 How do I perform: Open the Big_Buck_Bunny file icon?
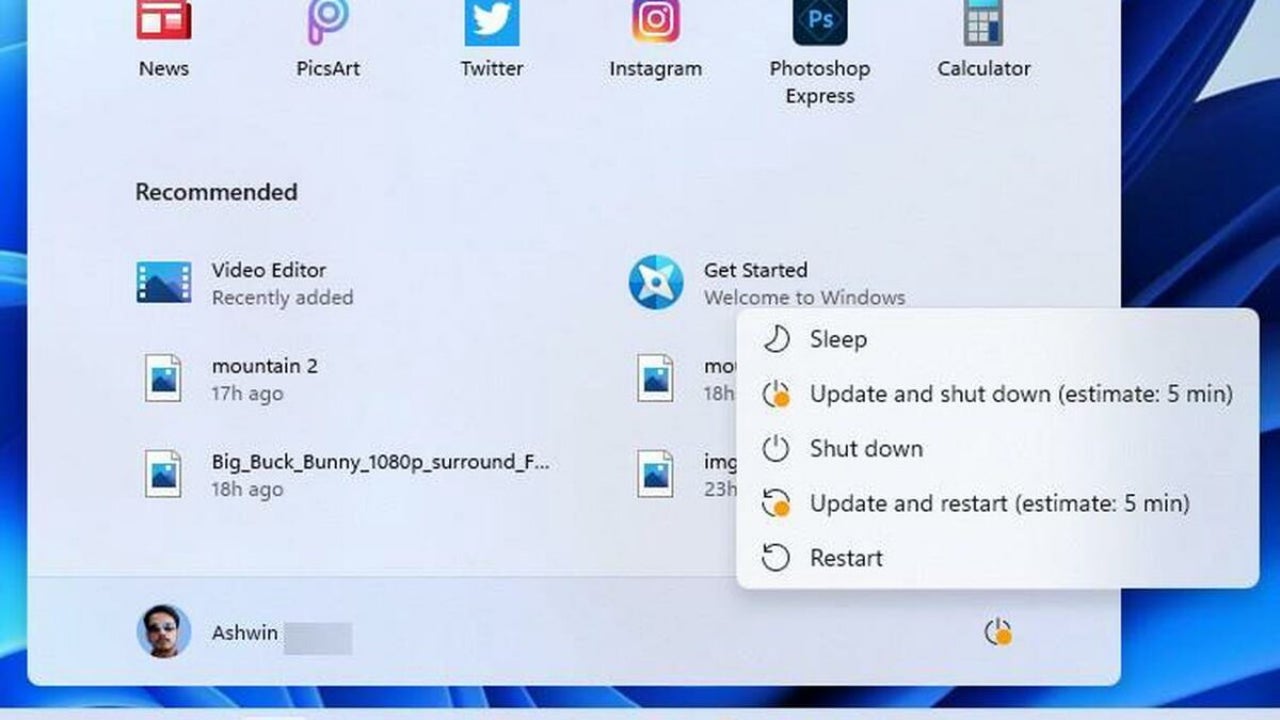pos(163,474)
